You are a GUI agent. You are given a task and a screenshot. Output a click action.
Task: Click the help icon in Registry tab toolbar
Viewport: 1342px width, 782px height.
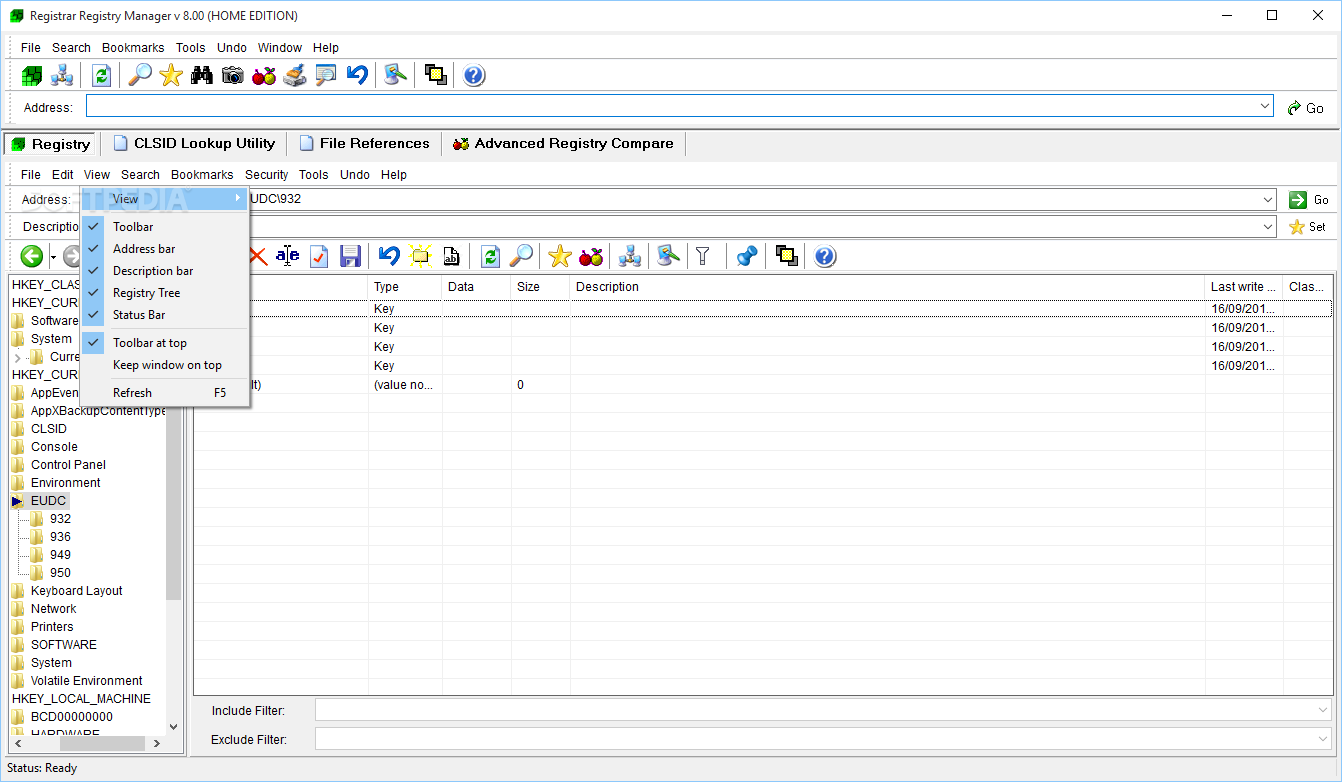pyautogui.click(x=824, y=257)
